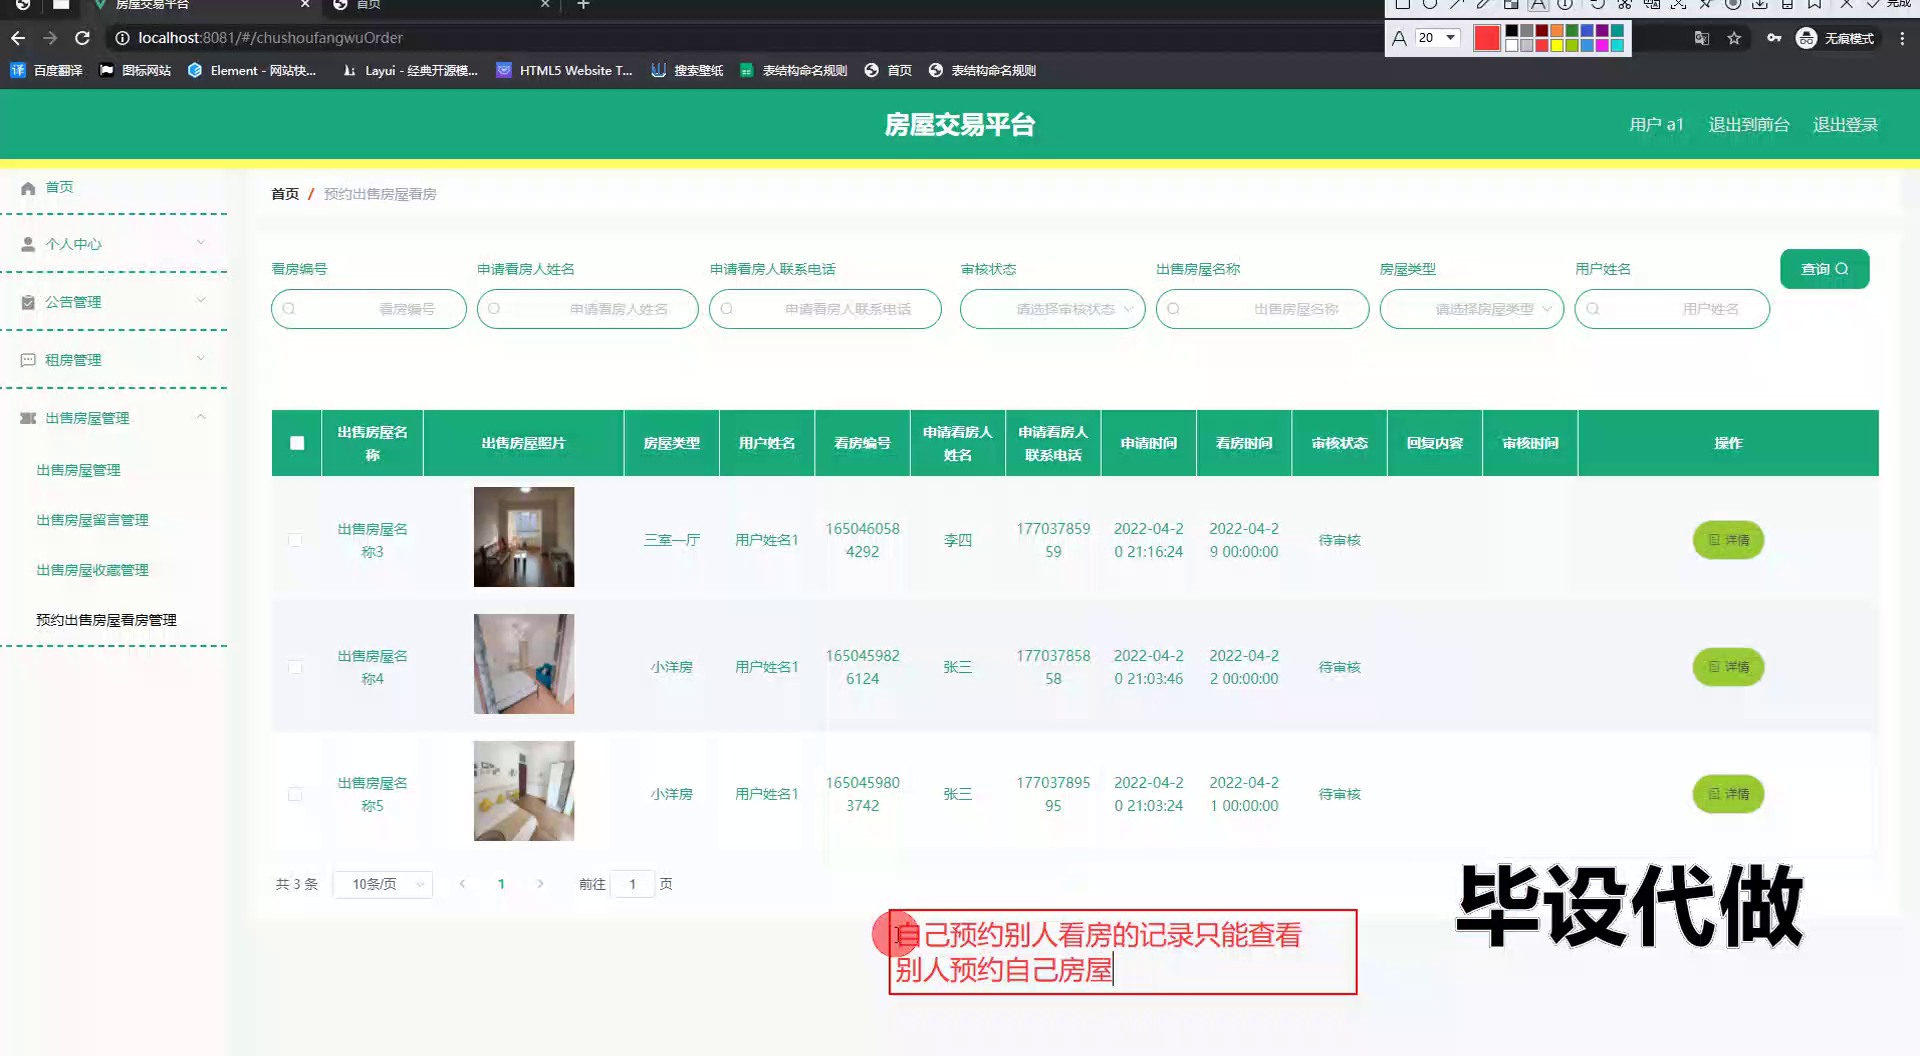This screenshot has width=1920, height=1056.
Task: Click the large current red color box
Action: pos(1487,38)
